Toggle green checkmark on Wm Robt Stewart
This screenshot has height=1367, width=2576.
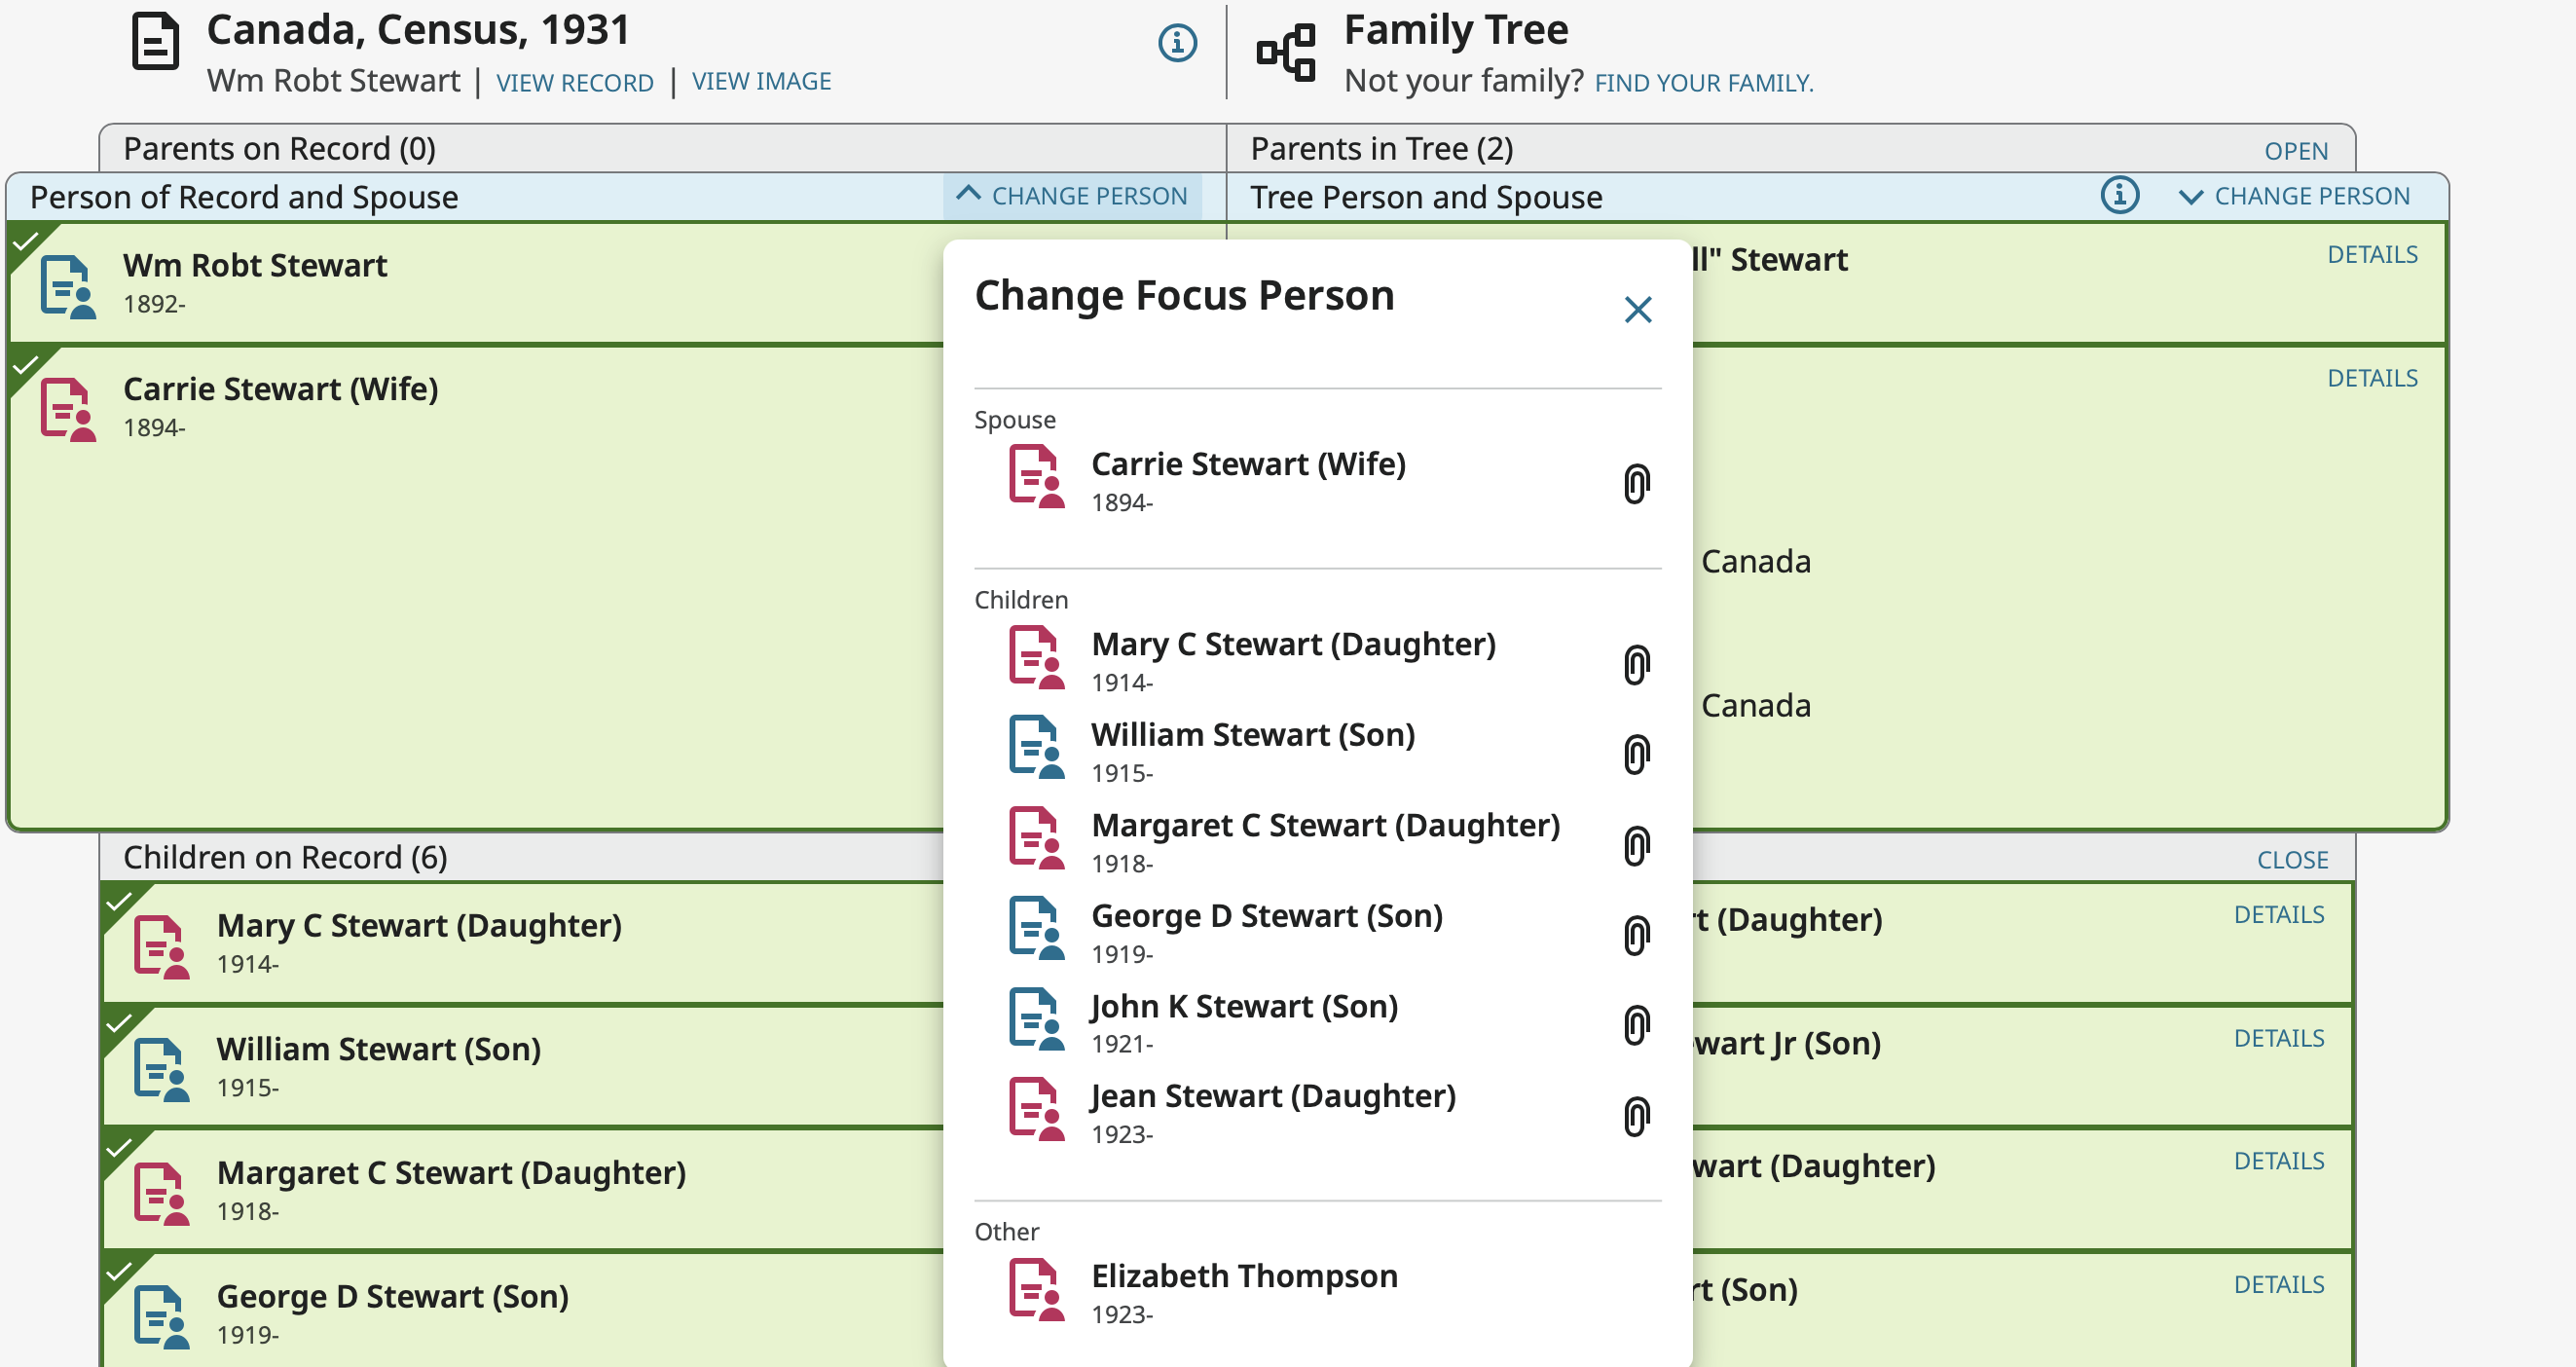click(25, 241)
